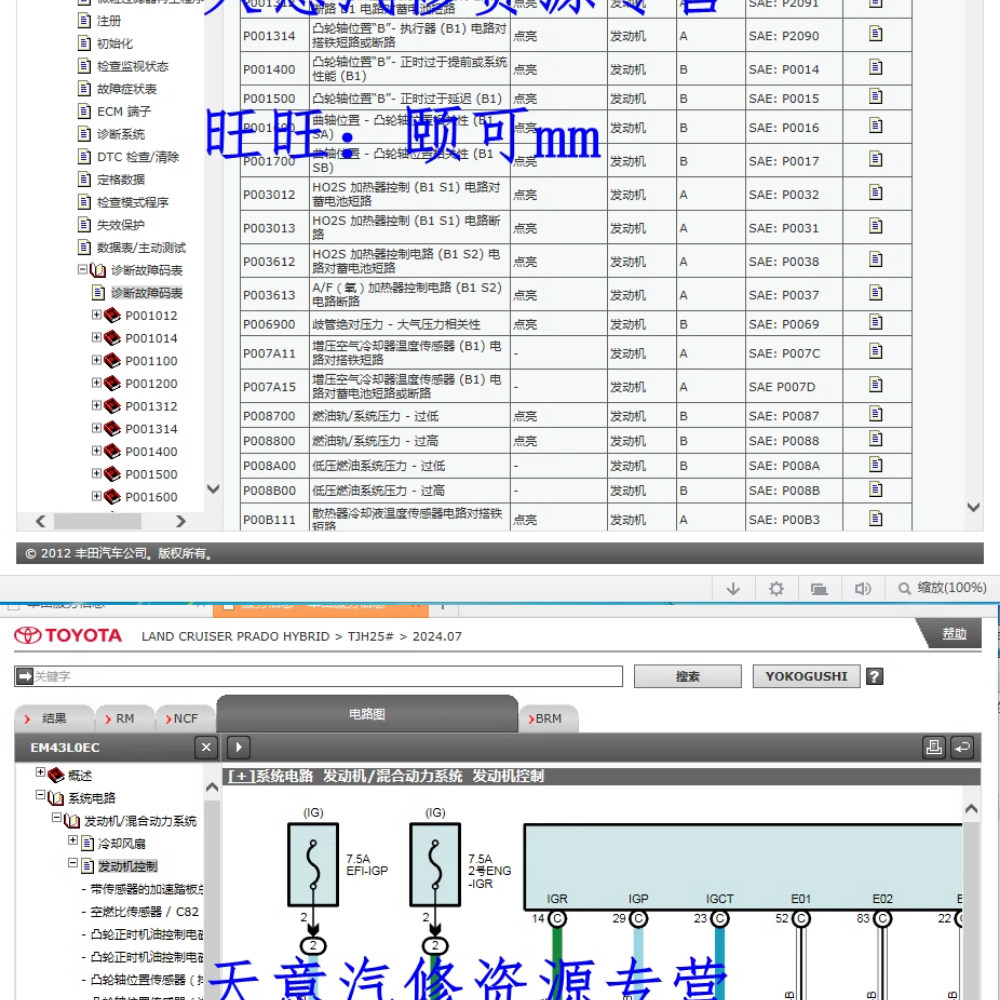
Task: Click the question mark help icon
Action: coord(875,677)
